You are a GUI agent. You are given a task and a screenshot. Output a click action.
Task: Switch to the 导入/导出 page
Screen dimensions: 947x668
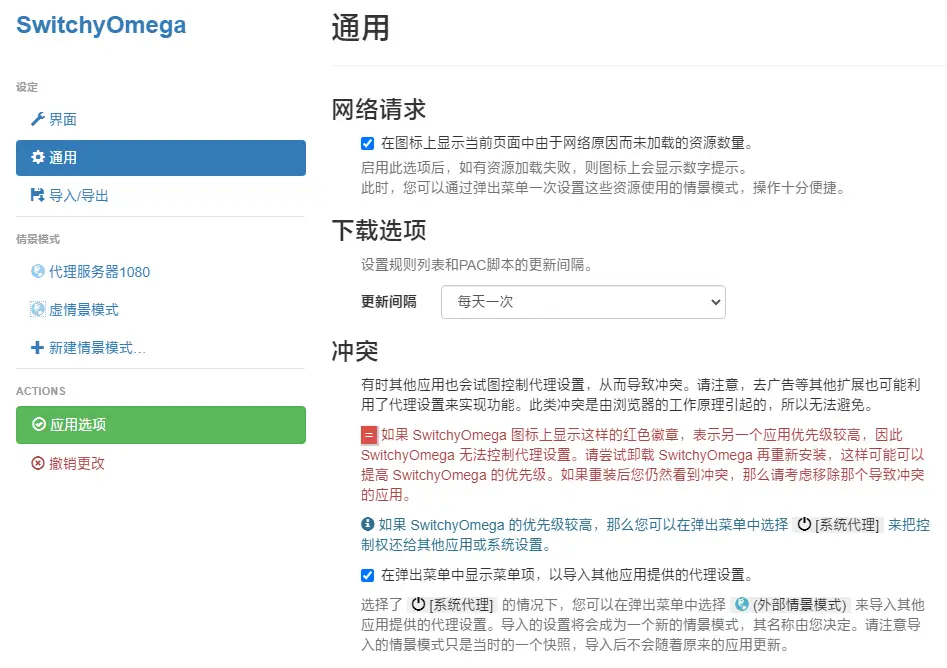[78, 196]
